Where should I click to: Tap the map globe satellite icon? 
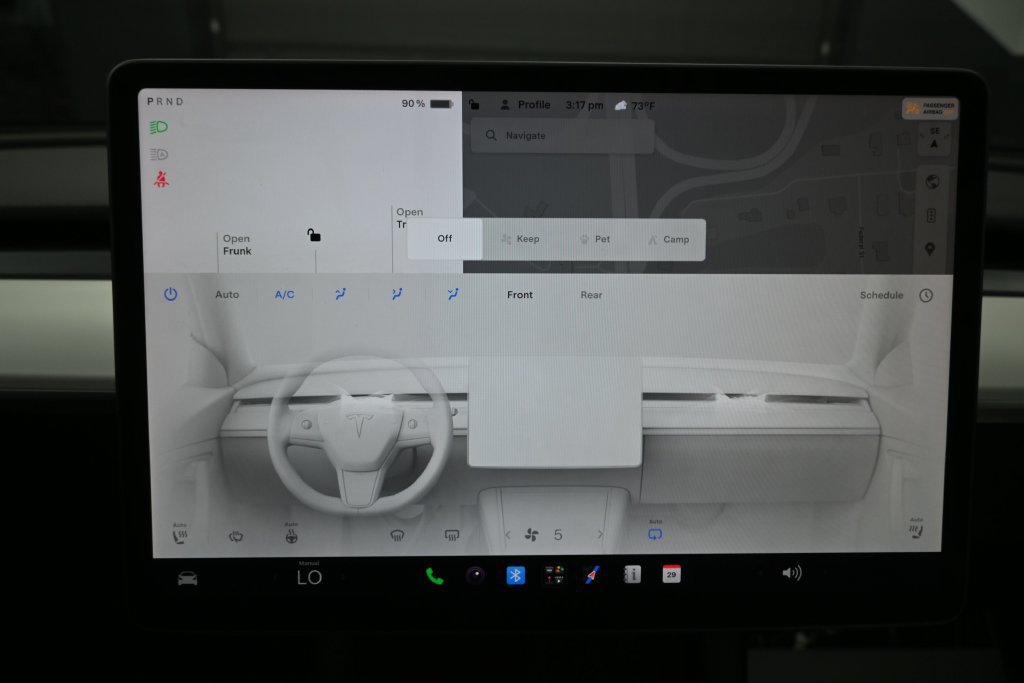(x=932, y=182)
